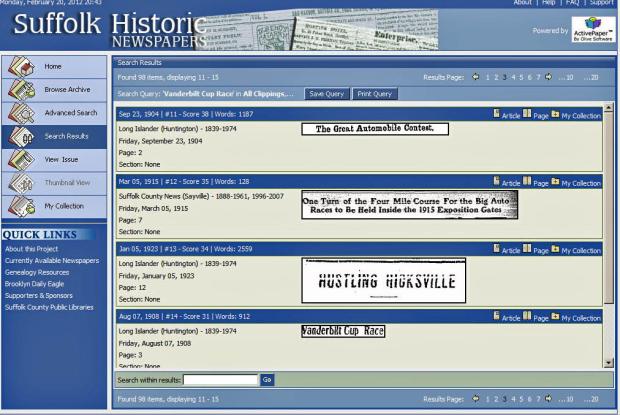Go to previous results page with top left arrow
Viewport: 620px width, 415px height.
click(x=476, y=77)
